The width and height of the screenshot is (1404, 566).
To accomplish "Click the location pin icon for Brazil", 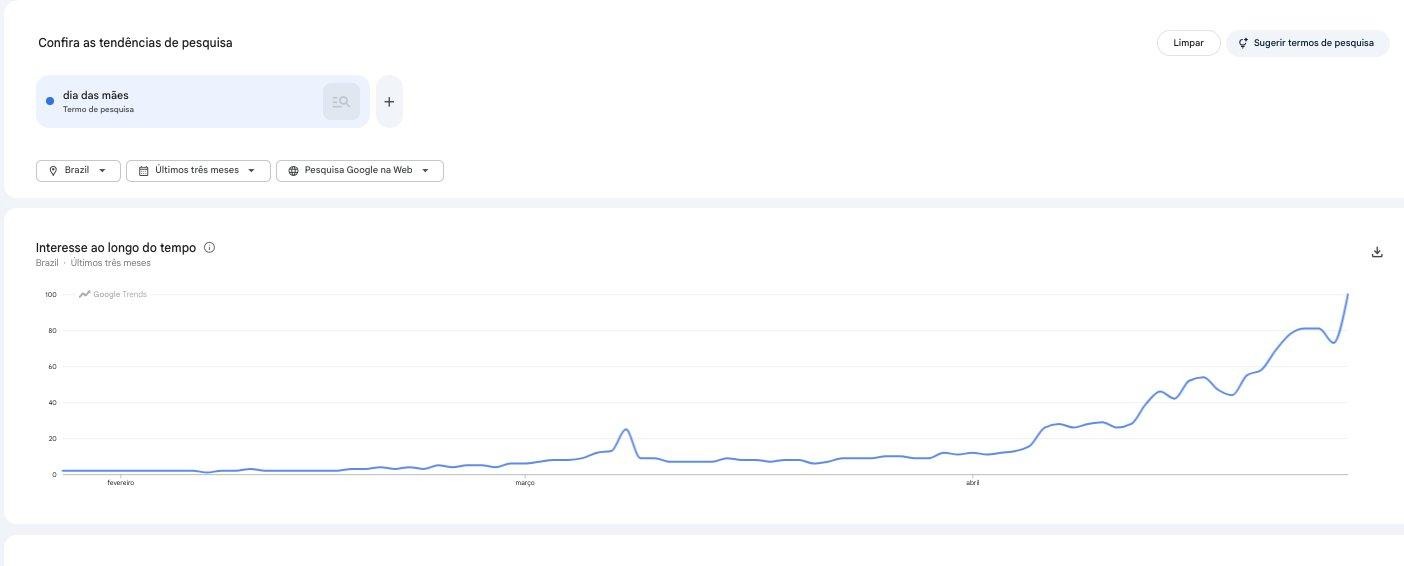I will tap(53, 171).
